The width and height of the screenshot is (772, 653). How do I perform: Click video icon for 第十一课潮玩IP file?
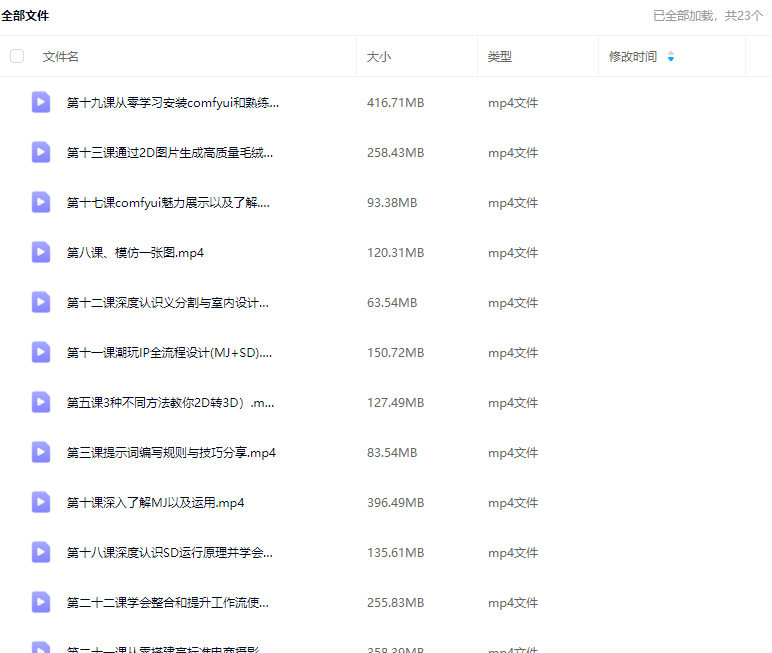[41, 352]
